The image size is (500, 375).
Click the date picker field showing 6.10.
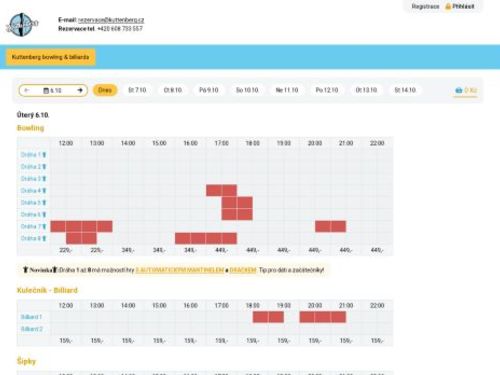pyautogui.click(x=53, y=90)
